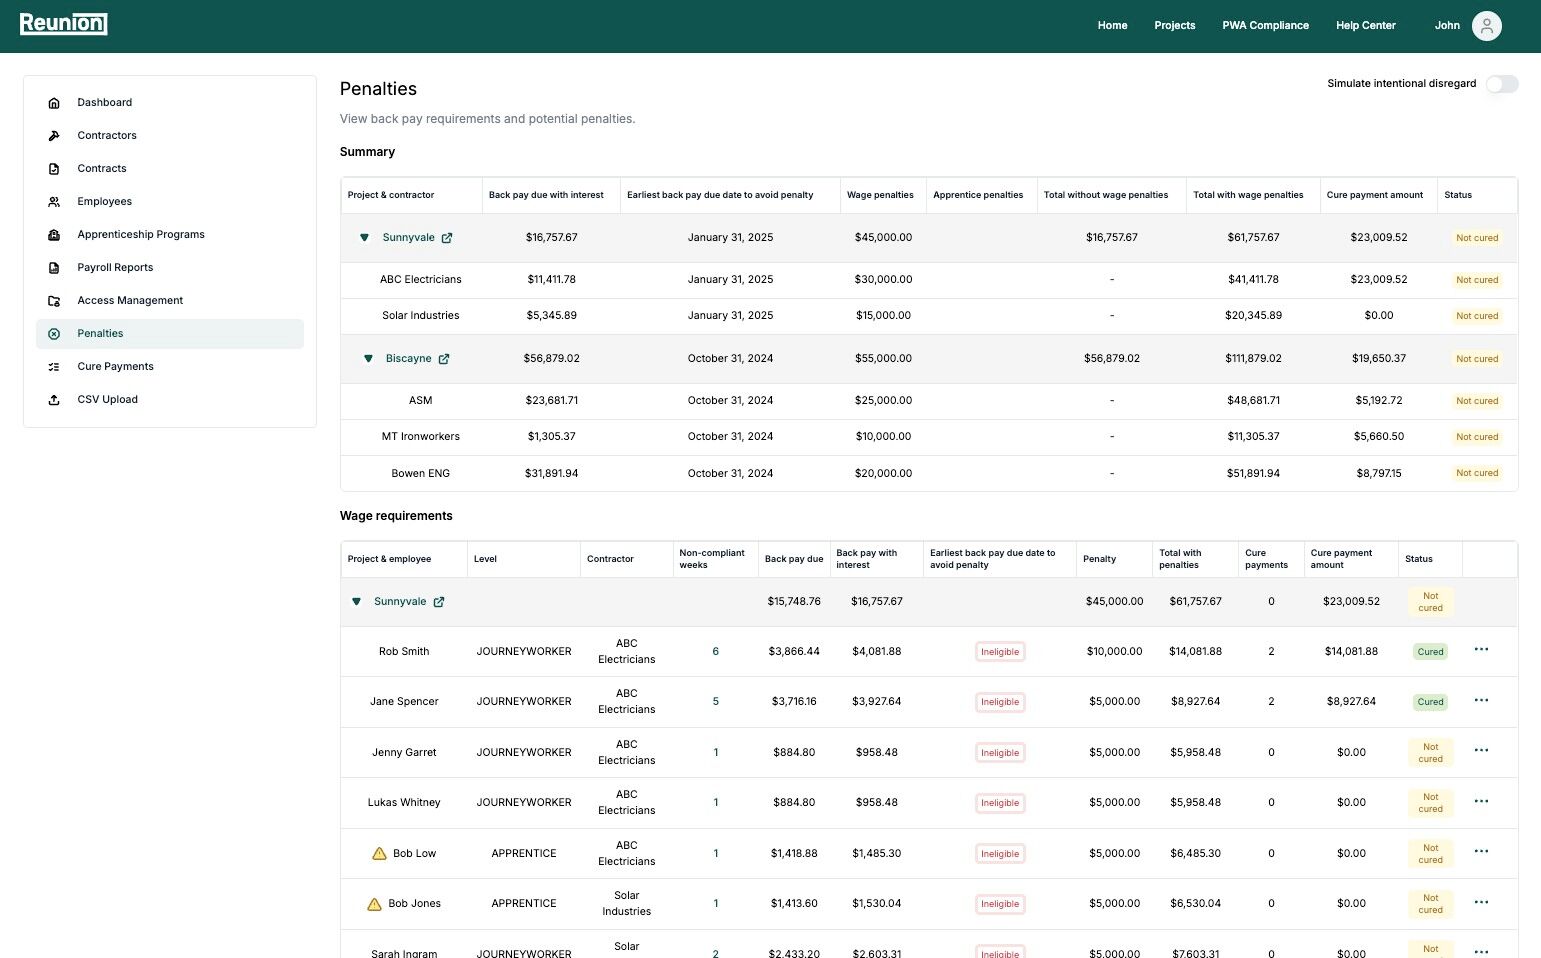Click the Contractors hammer icon

54,136
